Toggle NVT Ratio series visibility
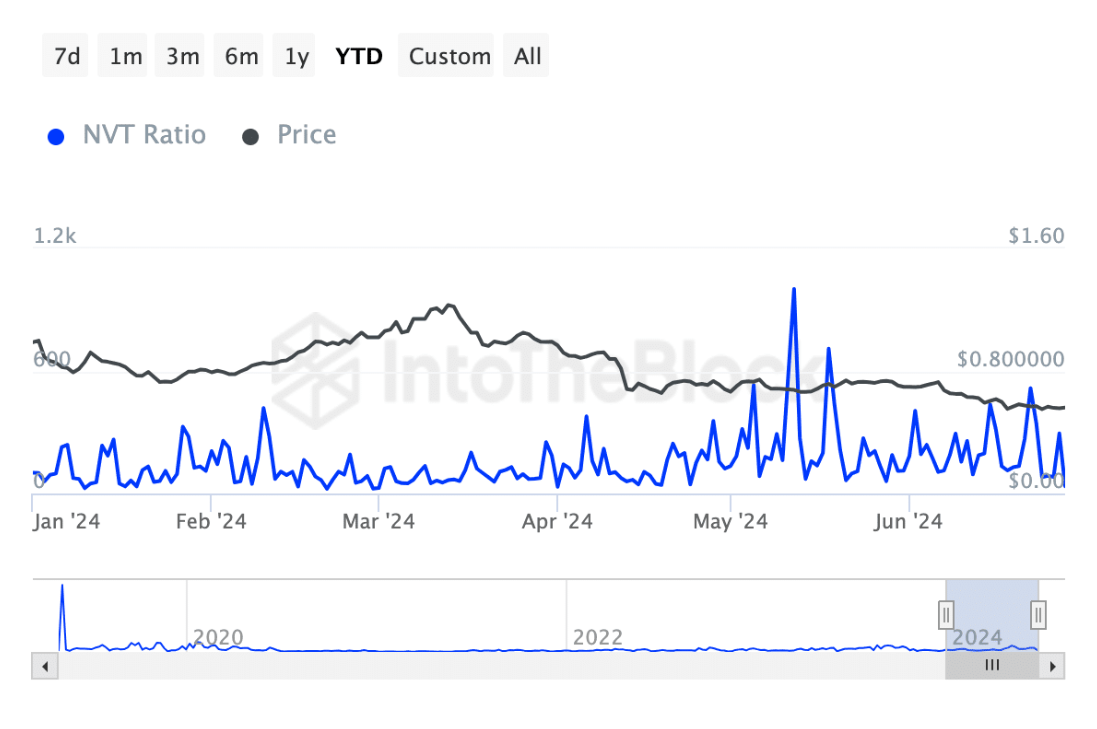The image size is (1097, 729). point(144,135)
